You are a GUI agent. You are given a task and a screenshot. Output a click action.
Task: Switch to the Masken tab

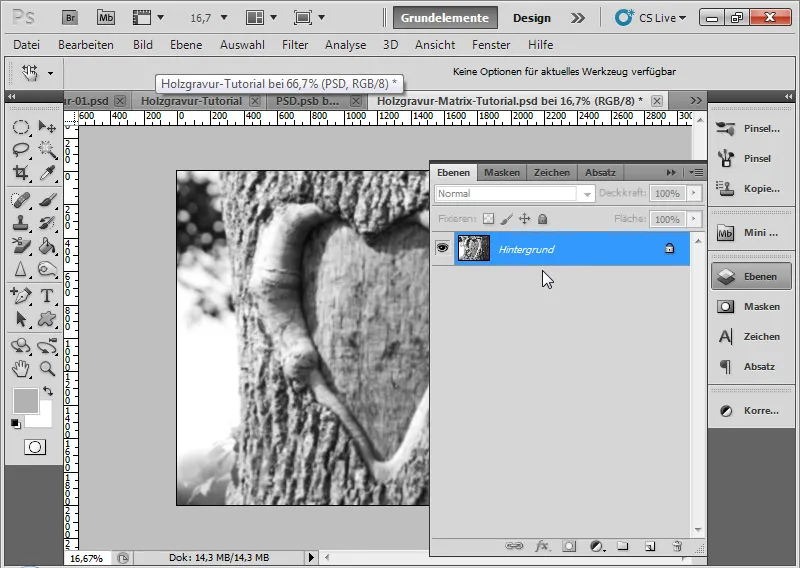(x=502, y=172)
